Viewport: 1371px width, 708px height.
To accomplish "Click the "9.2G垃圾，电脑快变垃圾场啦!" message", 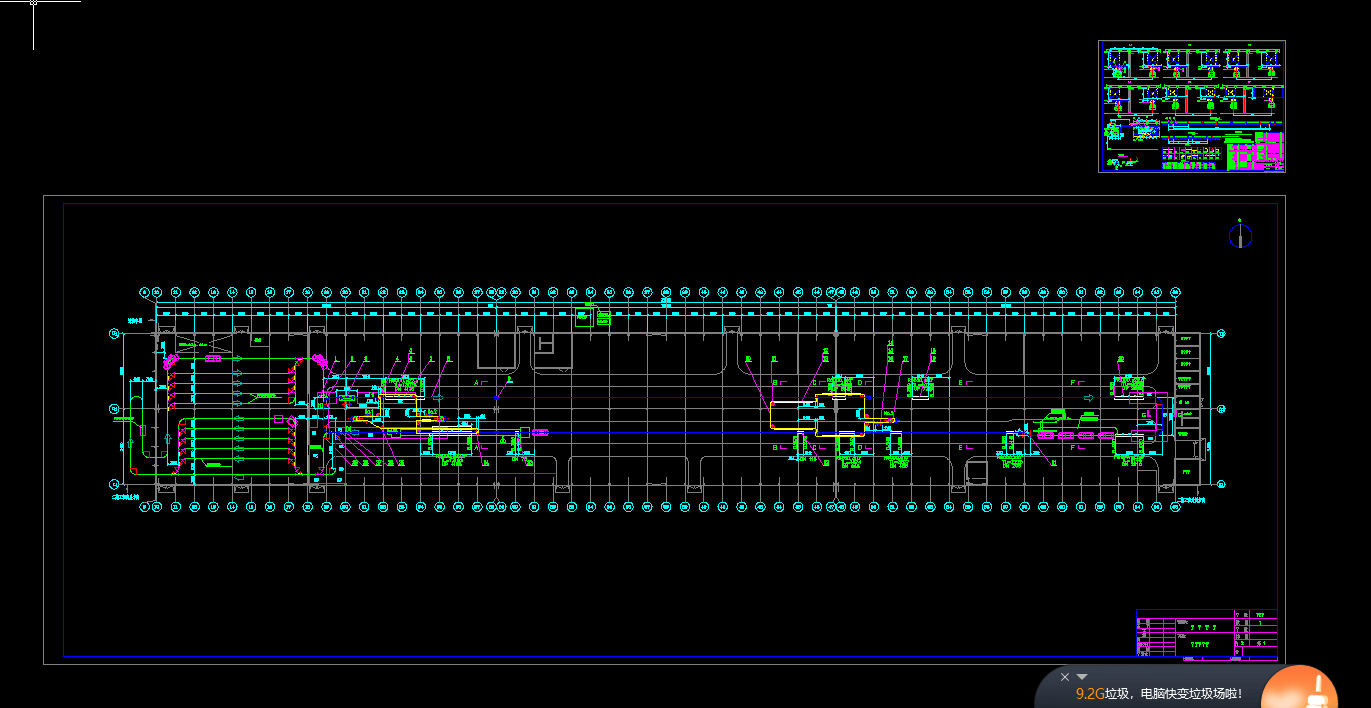I will point(1159,693).
